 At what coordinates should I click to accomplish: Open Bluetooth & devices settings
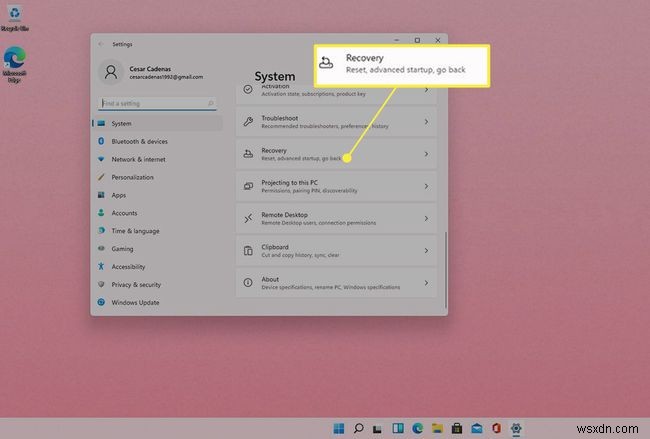[158, 141]
